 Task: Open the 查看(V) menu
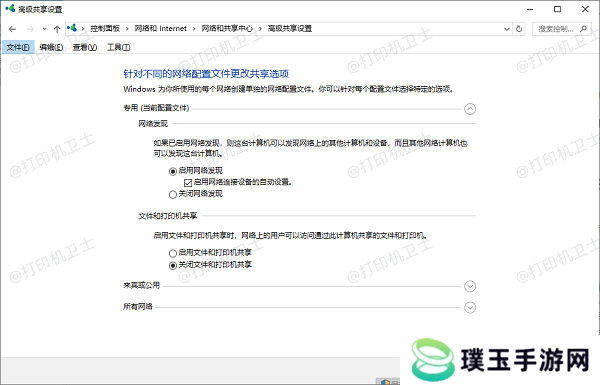[85, 47]
